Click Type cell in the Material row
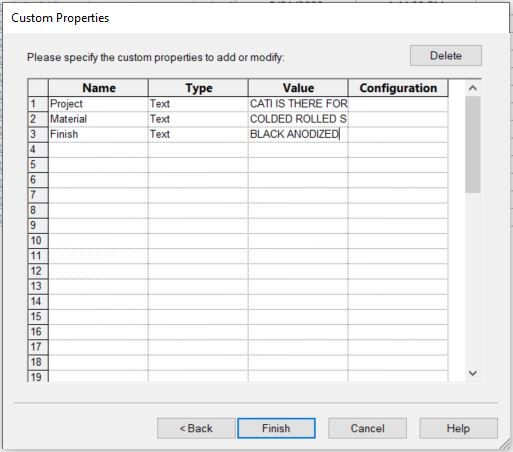Screen dimensions: 513x452 click(198, 119)
